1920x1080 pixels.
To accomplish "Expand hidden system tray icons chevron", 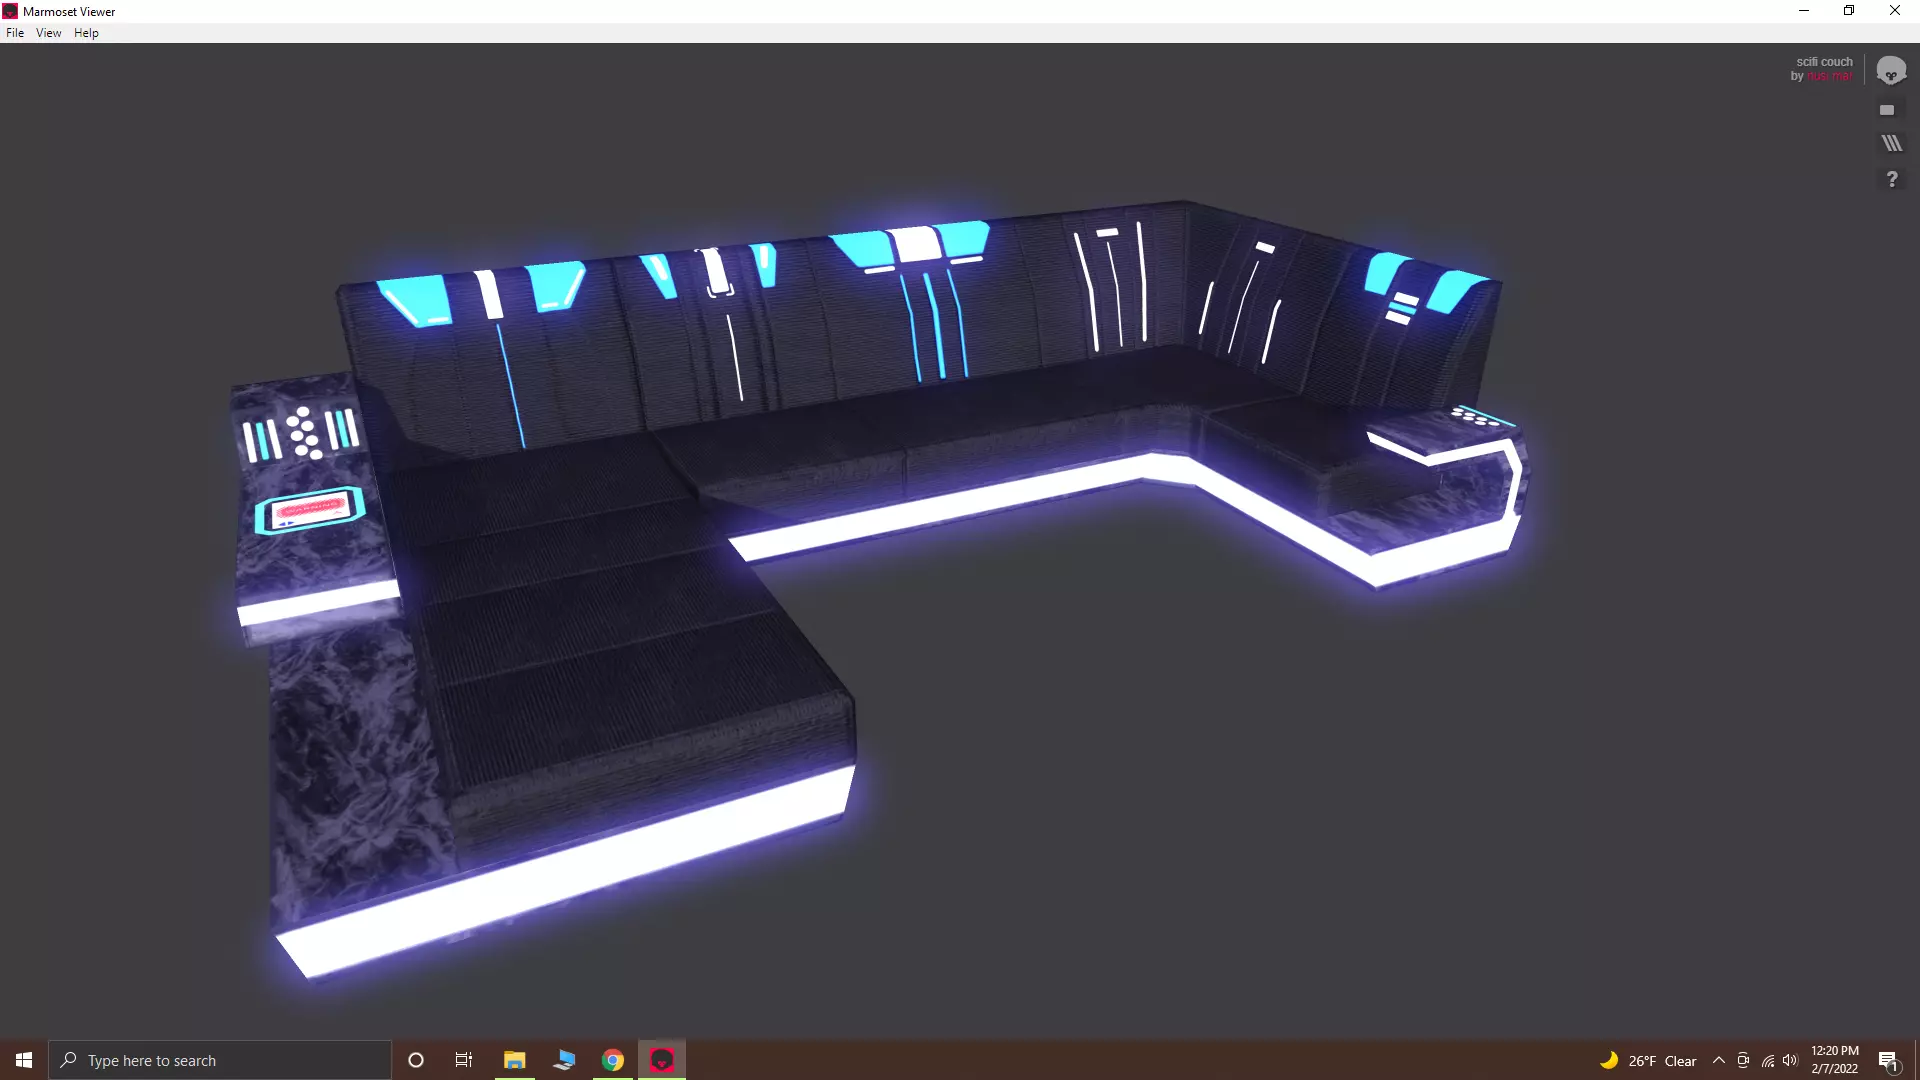I will coord(1719,1061).
